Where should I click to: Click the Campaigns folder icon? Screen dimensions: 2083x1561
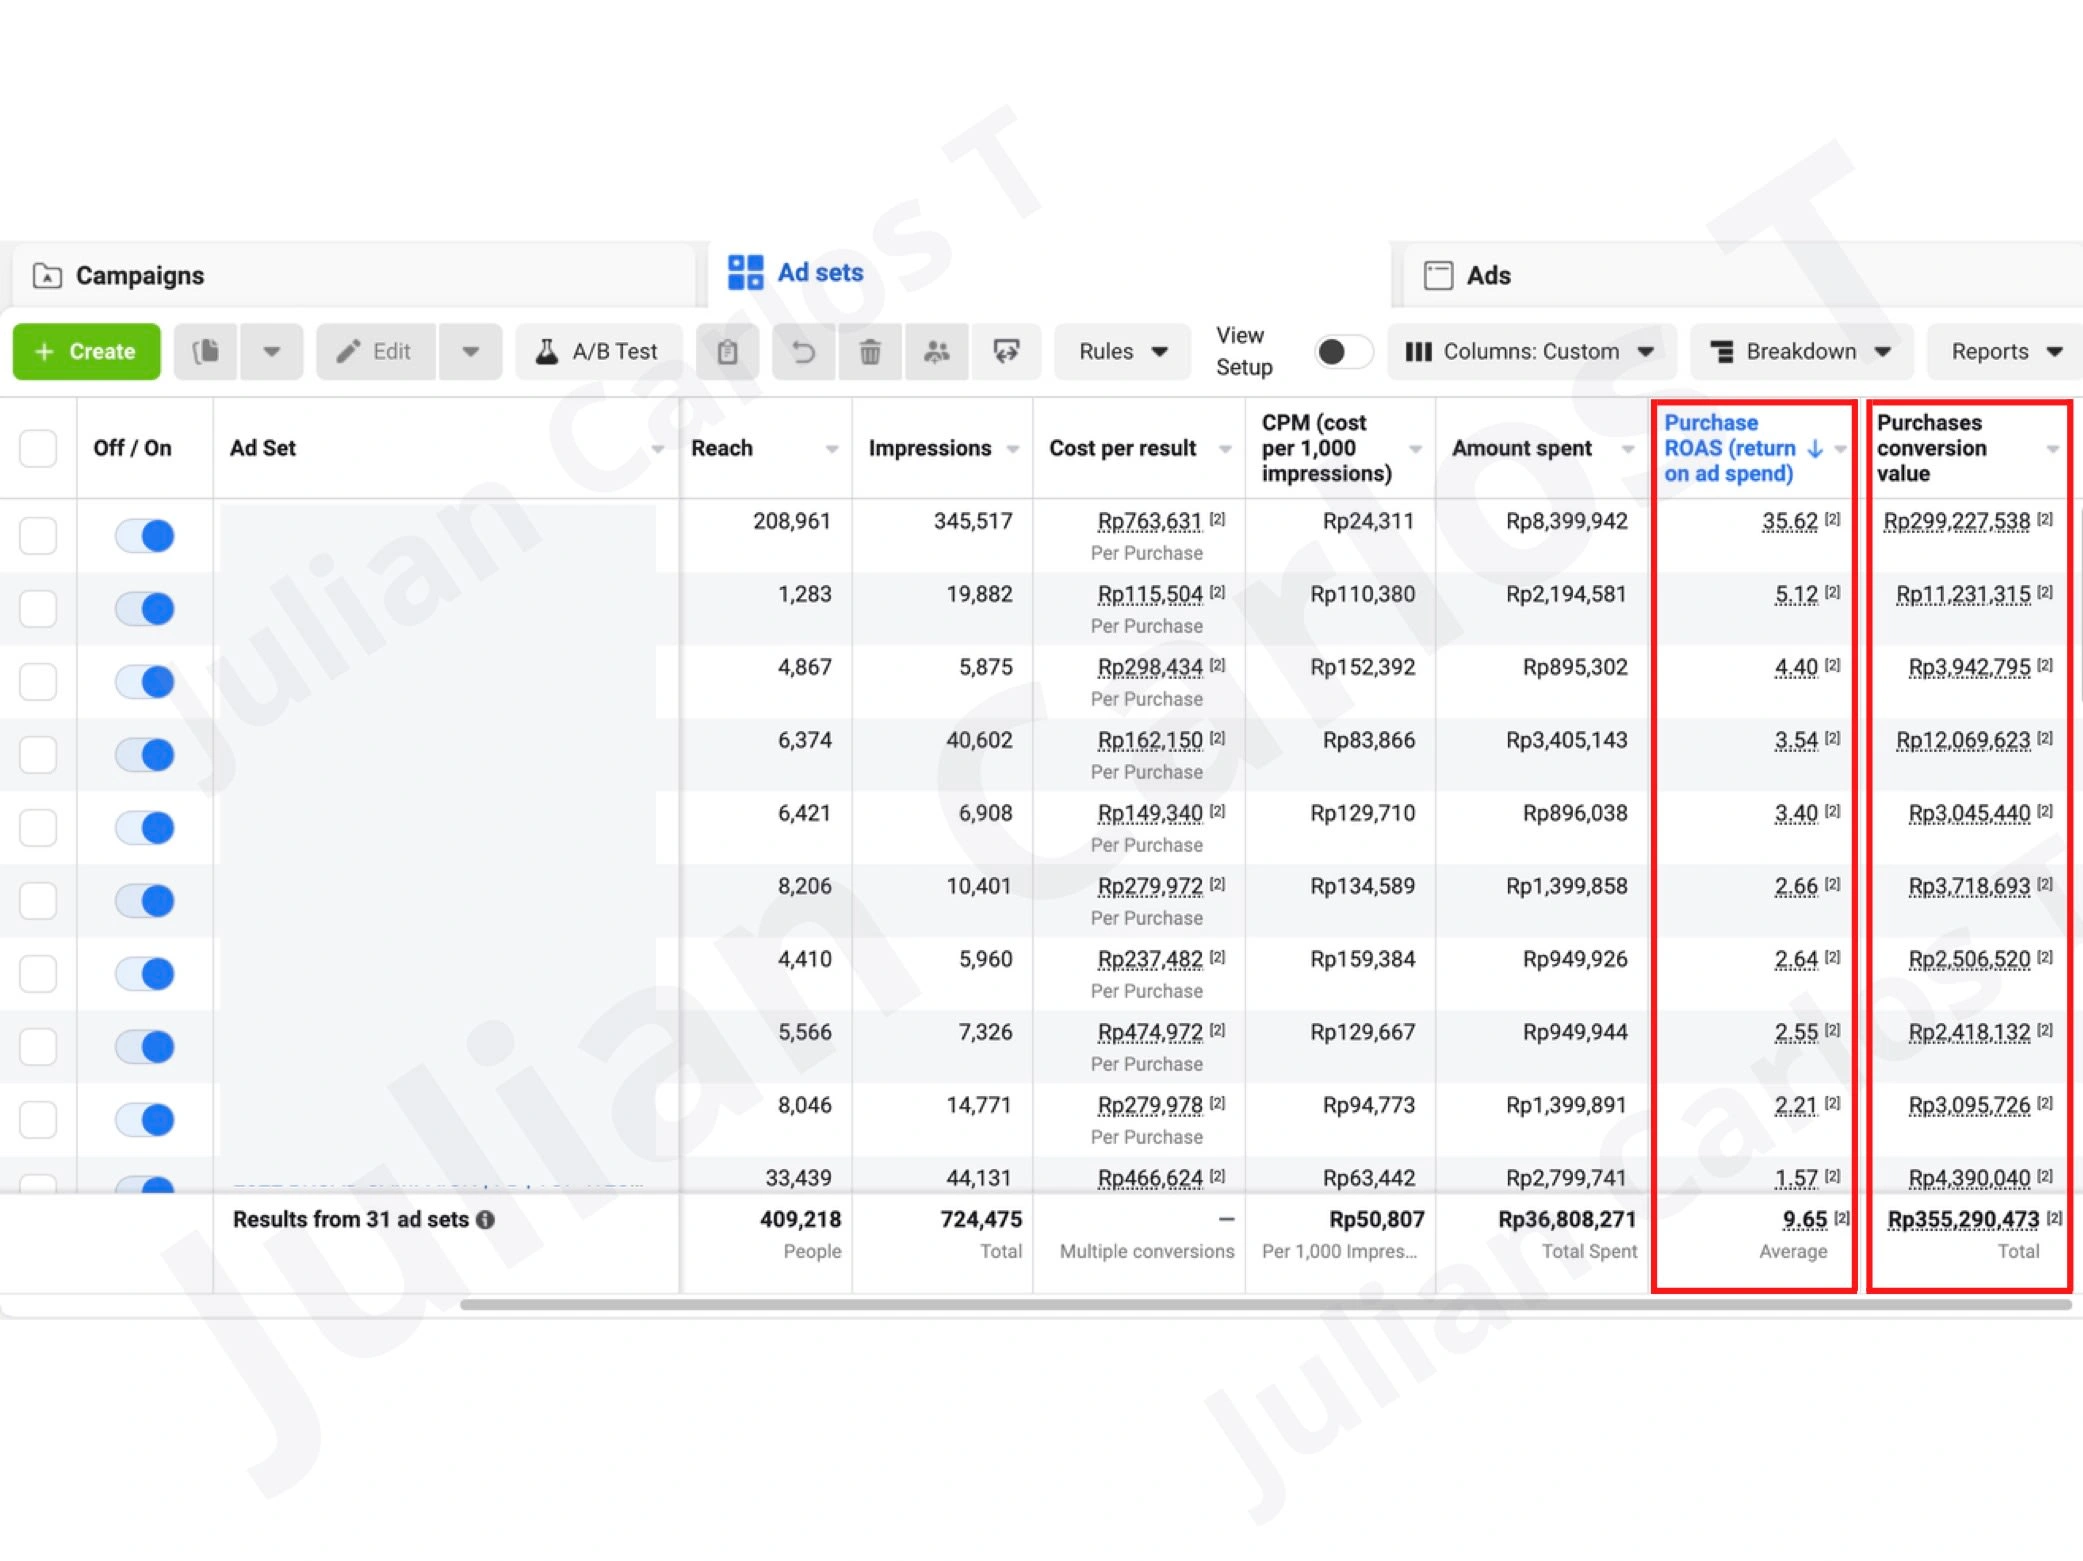pyautogui.click(x=47, y=276)
